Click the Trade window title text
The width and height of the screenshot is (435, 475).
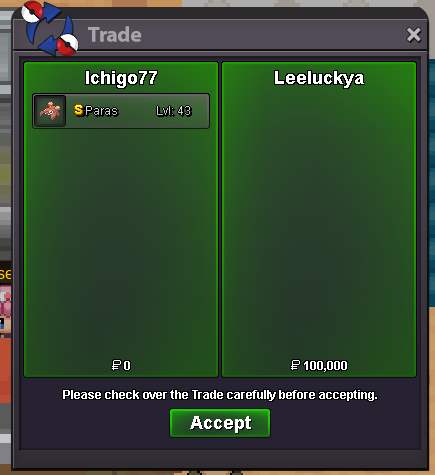click(115, 35)
